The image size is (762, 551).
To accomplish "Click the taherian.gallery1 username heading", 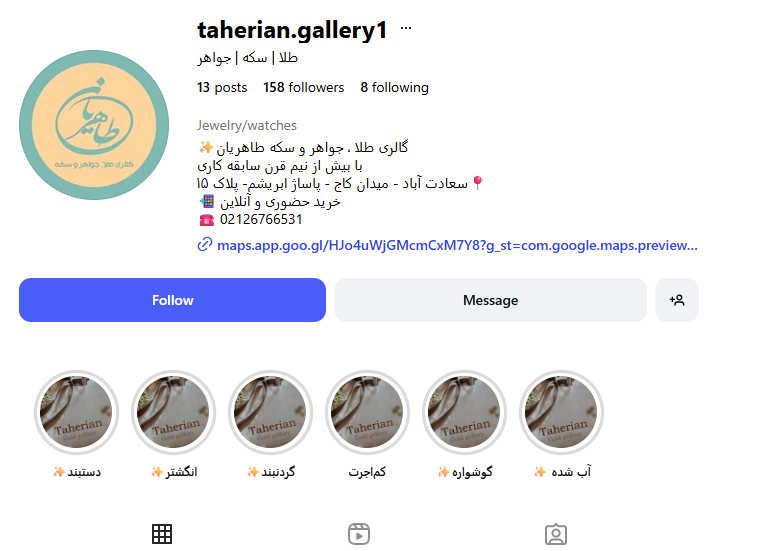I will click(292, 30).
